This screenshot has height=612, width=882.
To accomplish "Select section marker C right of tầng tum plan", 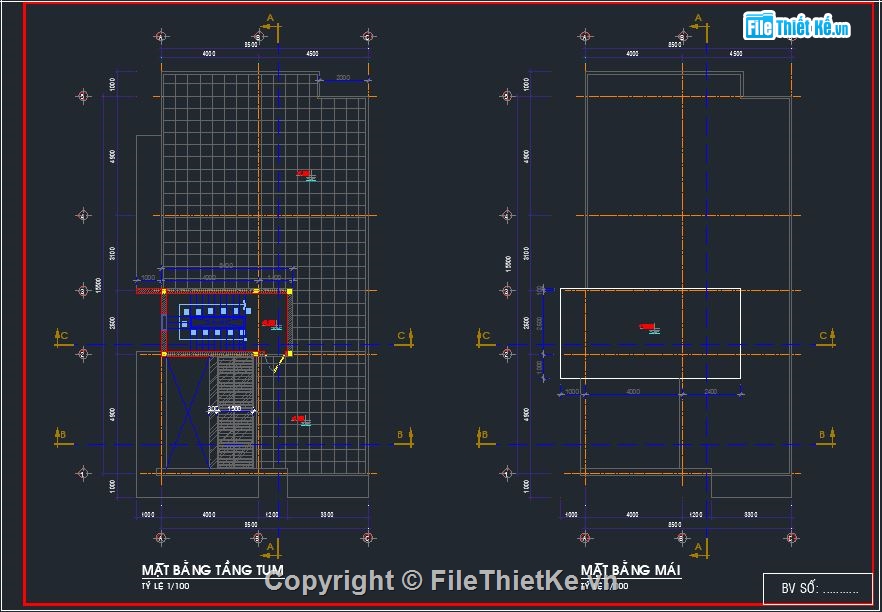I will [404, 338].
